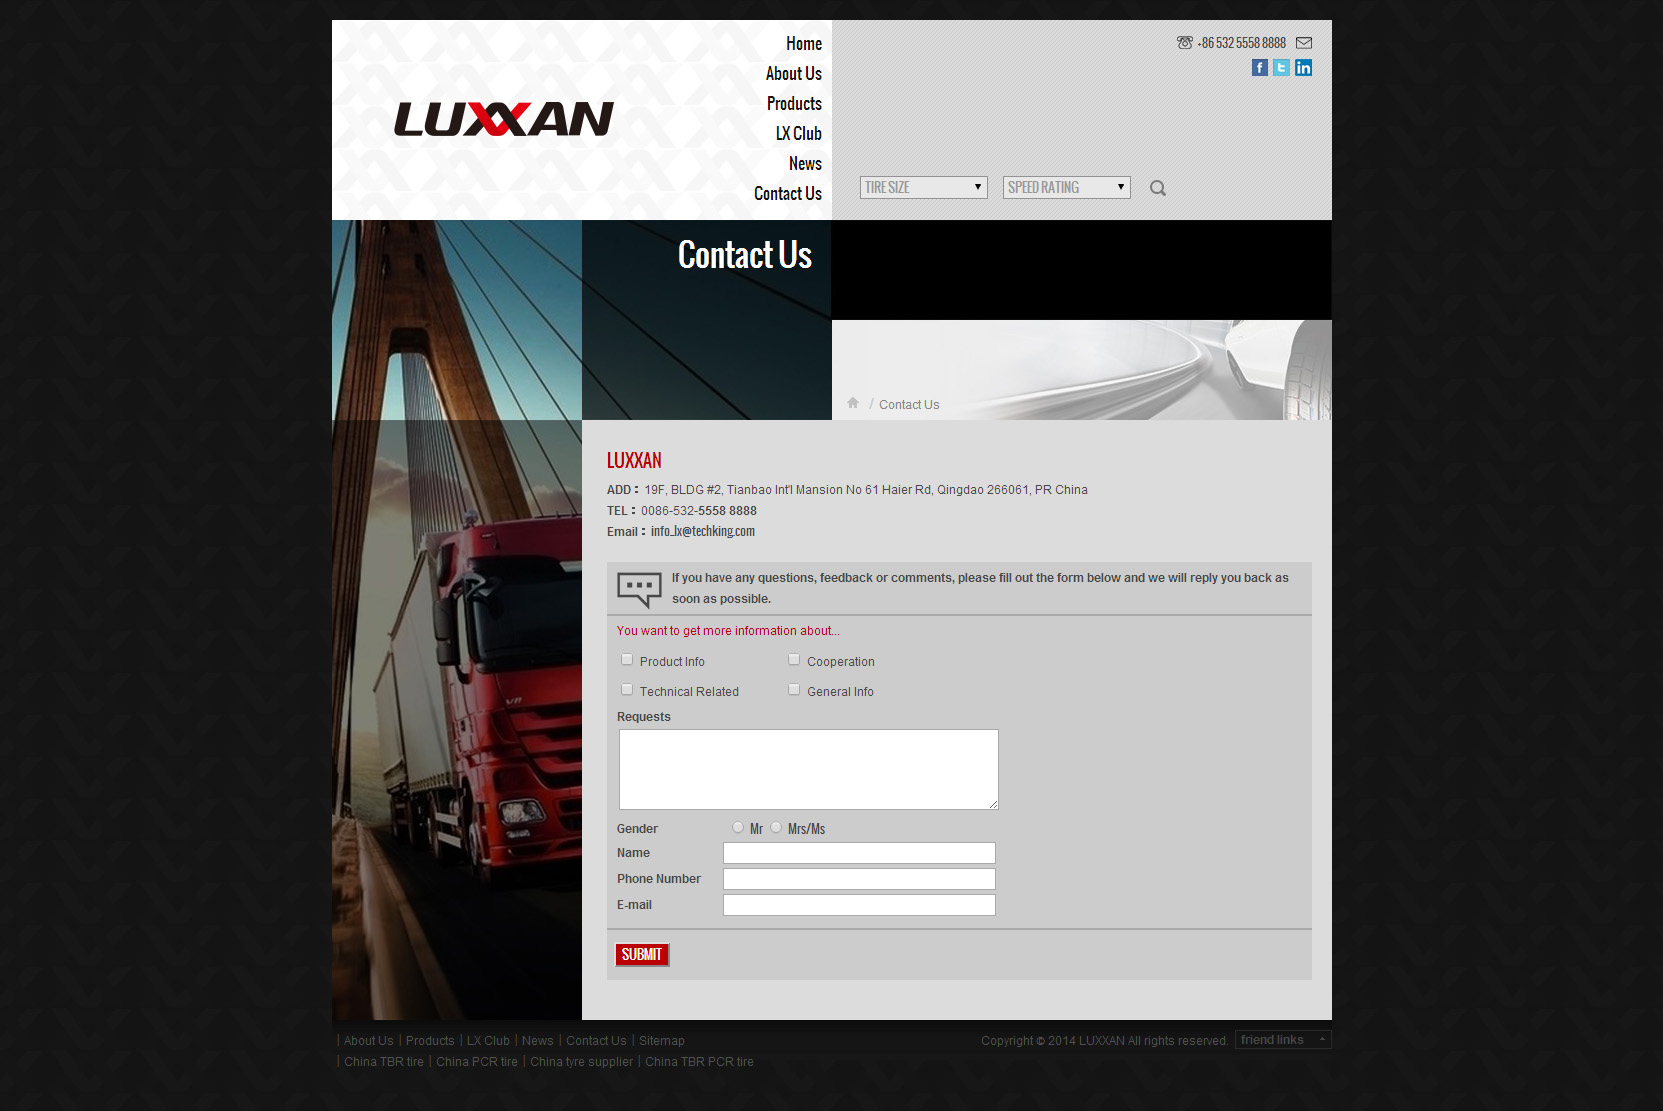Go to home via breadcrumb house icon
This screenshot has width=1663, height=1111.
[853, 403]
